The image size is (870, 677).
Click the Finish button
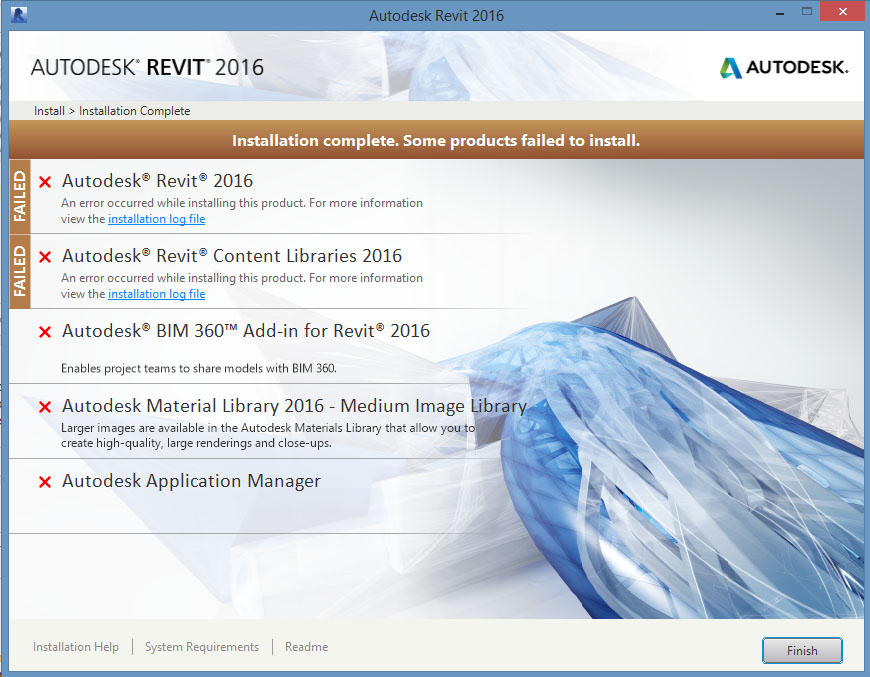click(802, 650)
